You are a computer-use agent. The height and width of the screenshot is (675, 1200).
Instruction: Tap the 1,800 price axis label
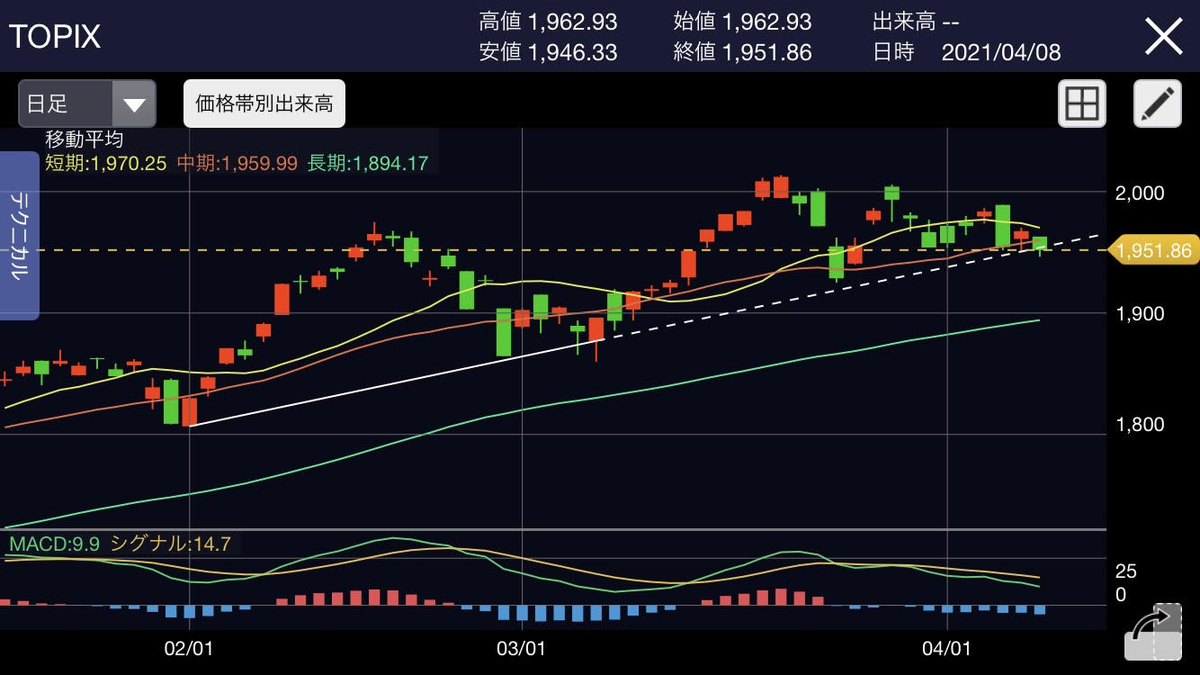pyautogui.click(x=1140, y=425)
